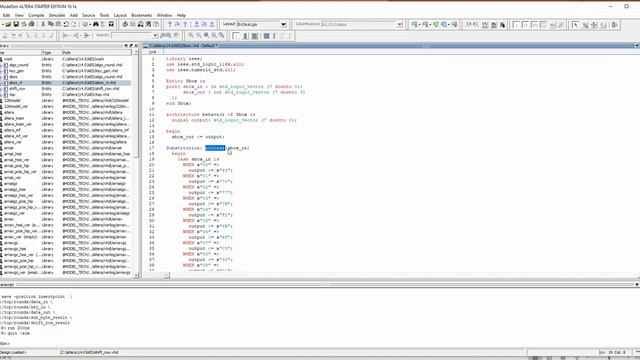Screen dimensions: 640x360
Task: Click the Path column header
Action: 96,53
